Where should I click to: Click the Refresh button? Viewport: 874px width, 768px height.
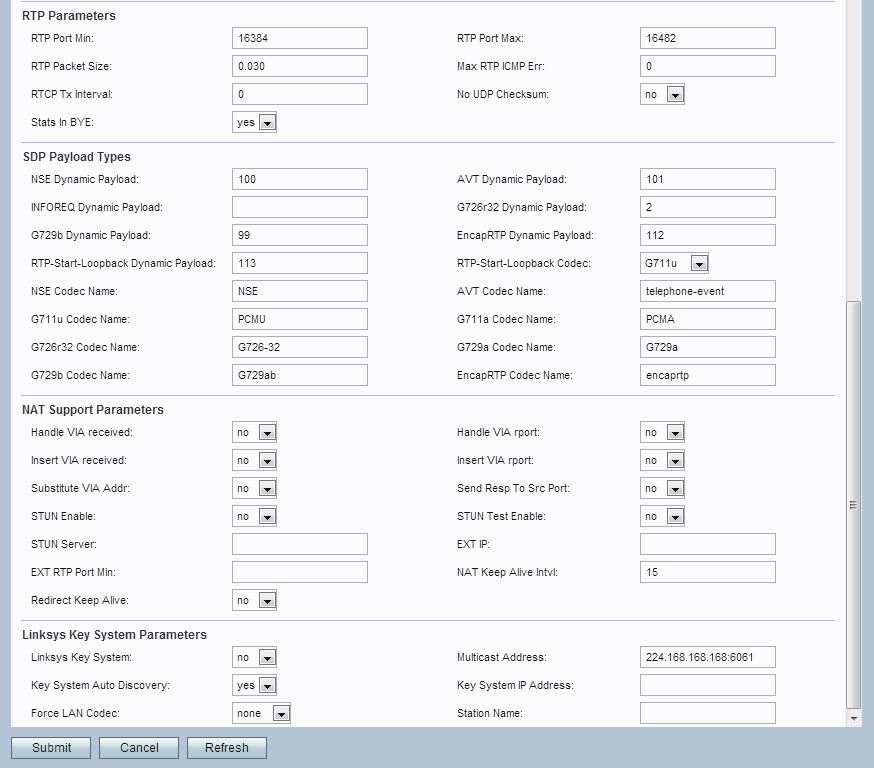[x=226, y=747]
